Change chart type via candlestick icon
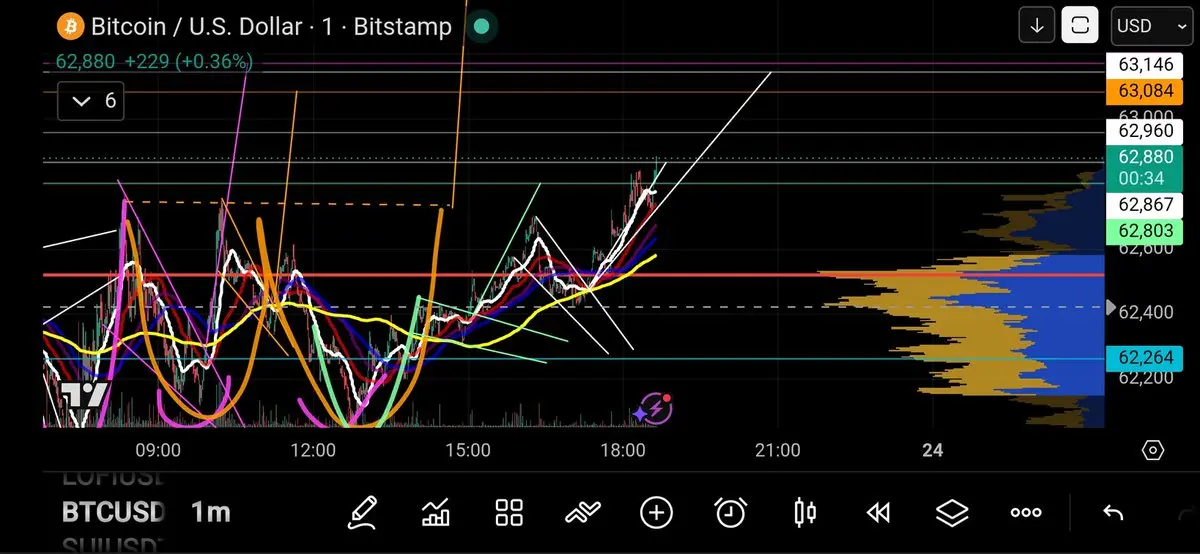The image size is (1200, 554). pos(804,513)
